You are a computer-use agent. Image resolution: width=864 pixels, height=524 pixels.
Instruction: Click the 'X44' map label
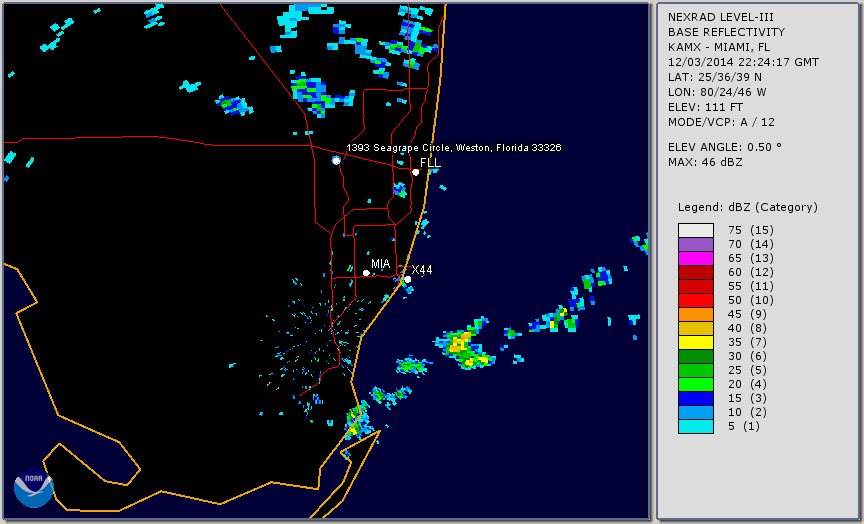point(422,269)
